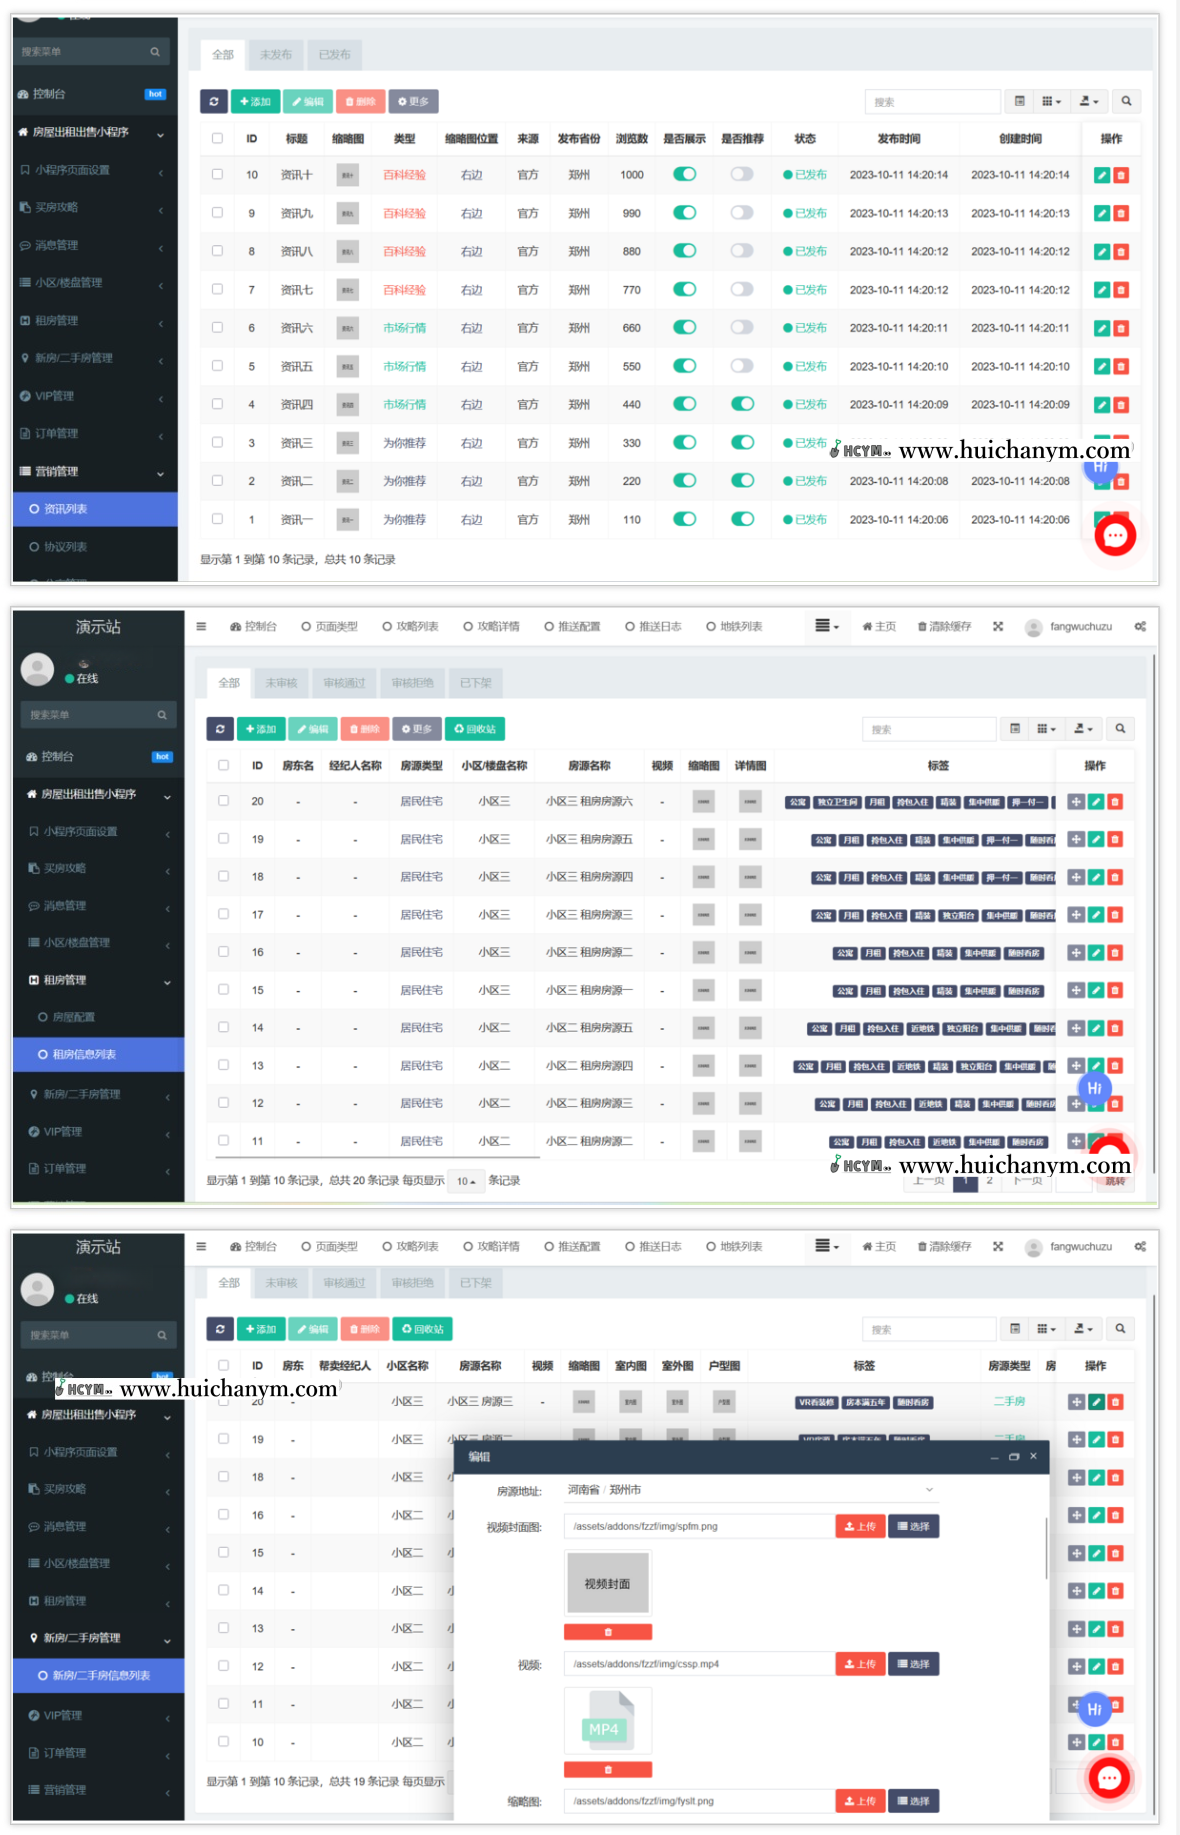Viewport: 1180px width, 1835px height.
Task: Switch to the 审核拒绝 tab in rental list
Action: (412, 683)
